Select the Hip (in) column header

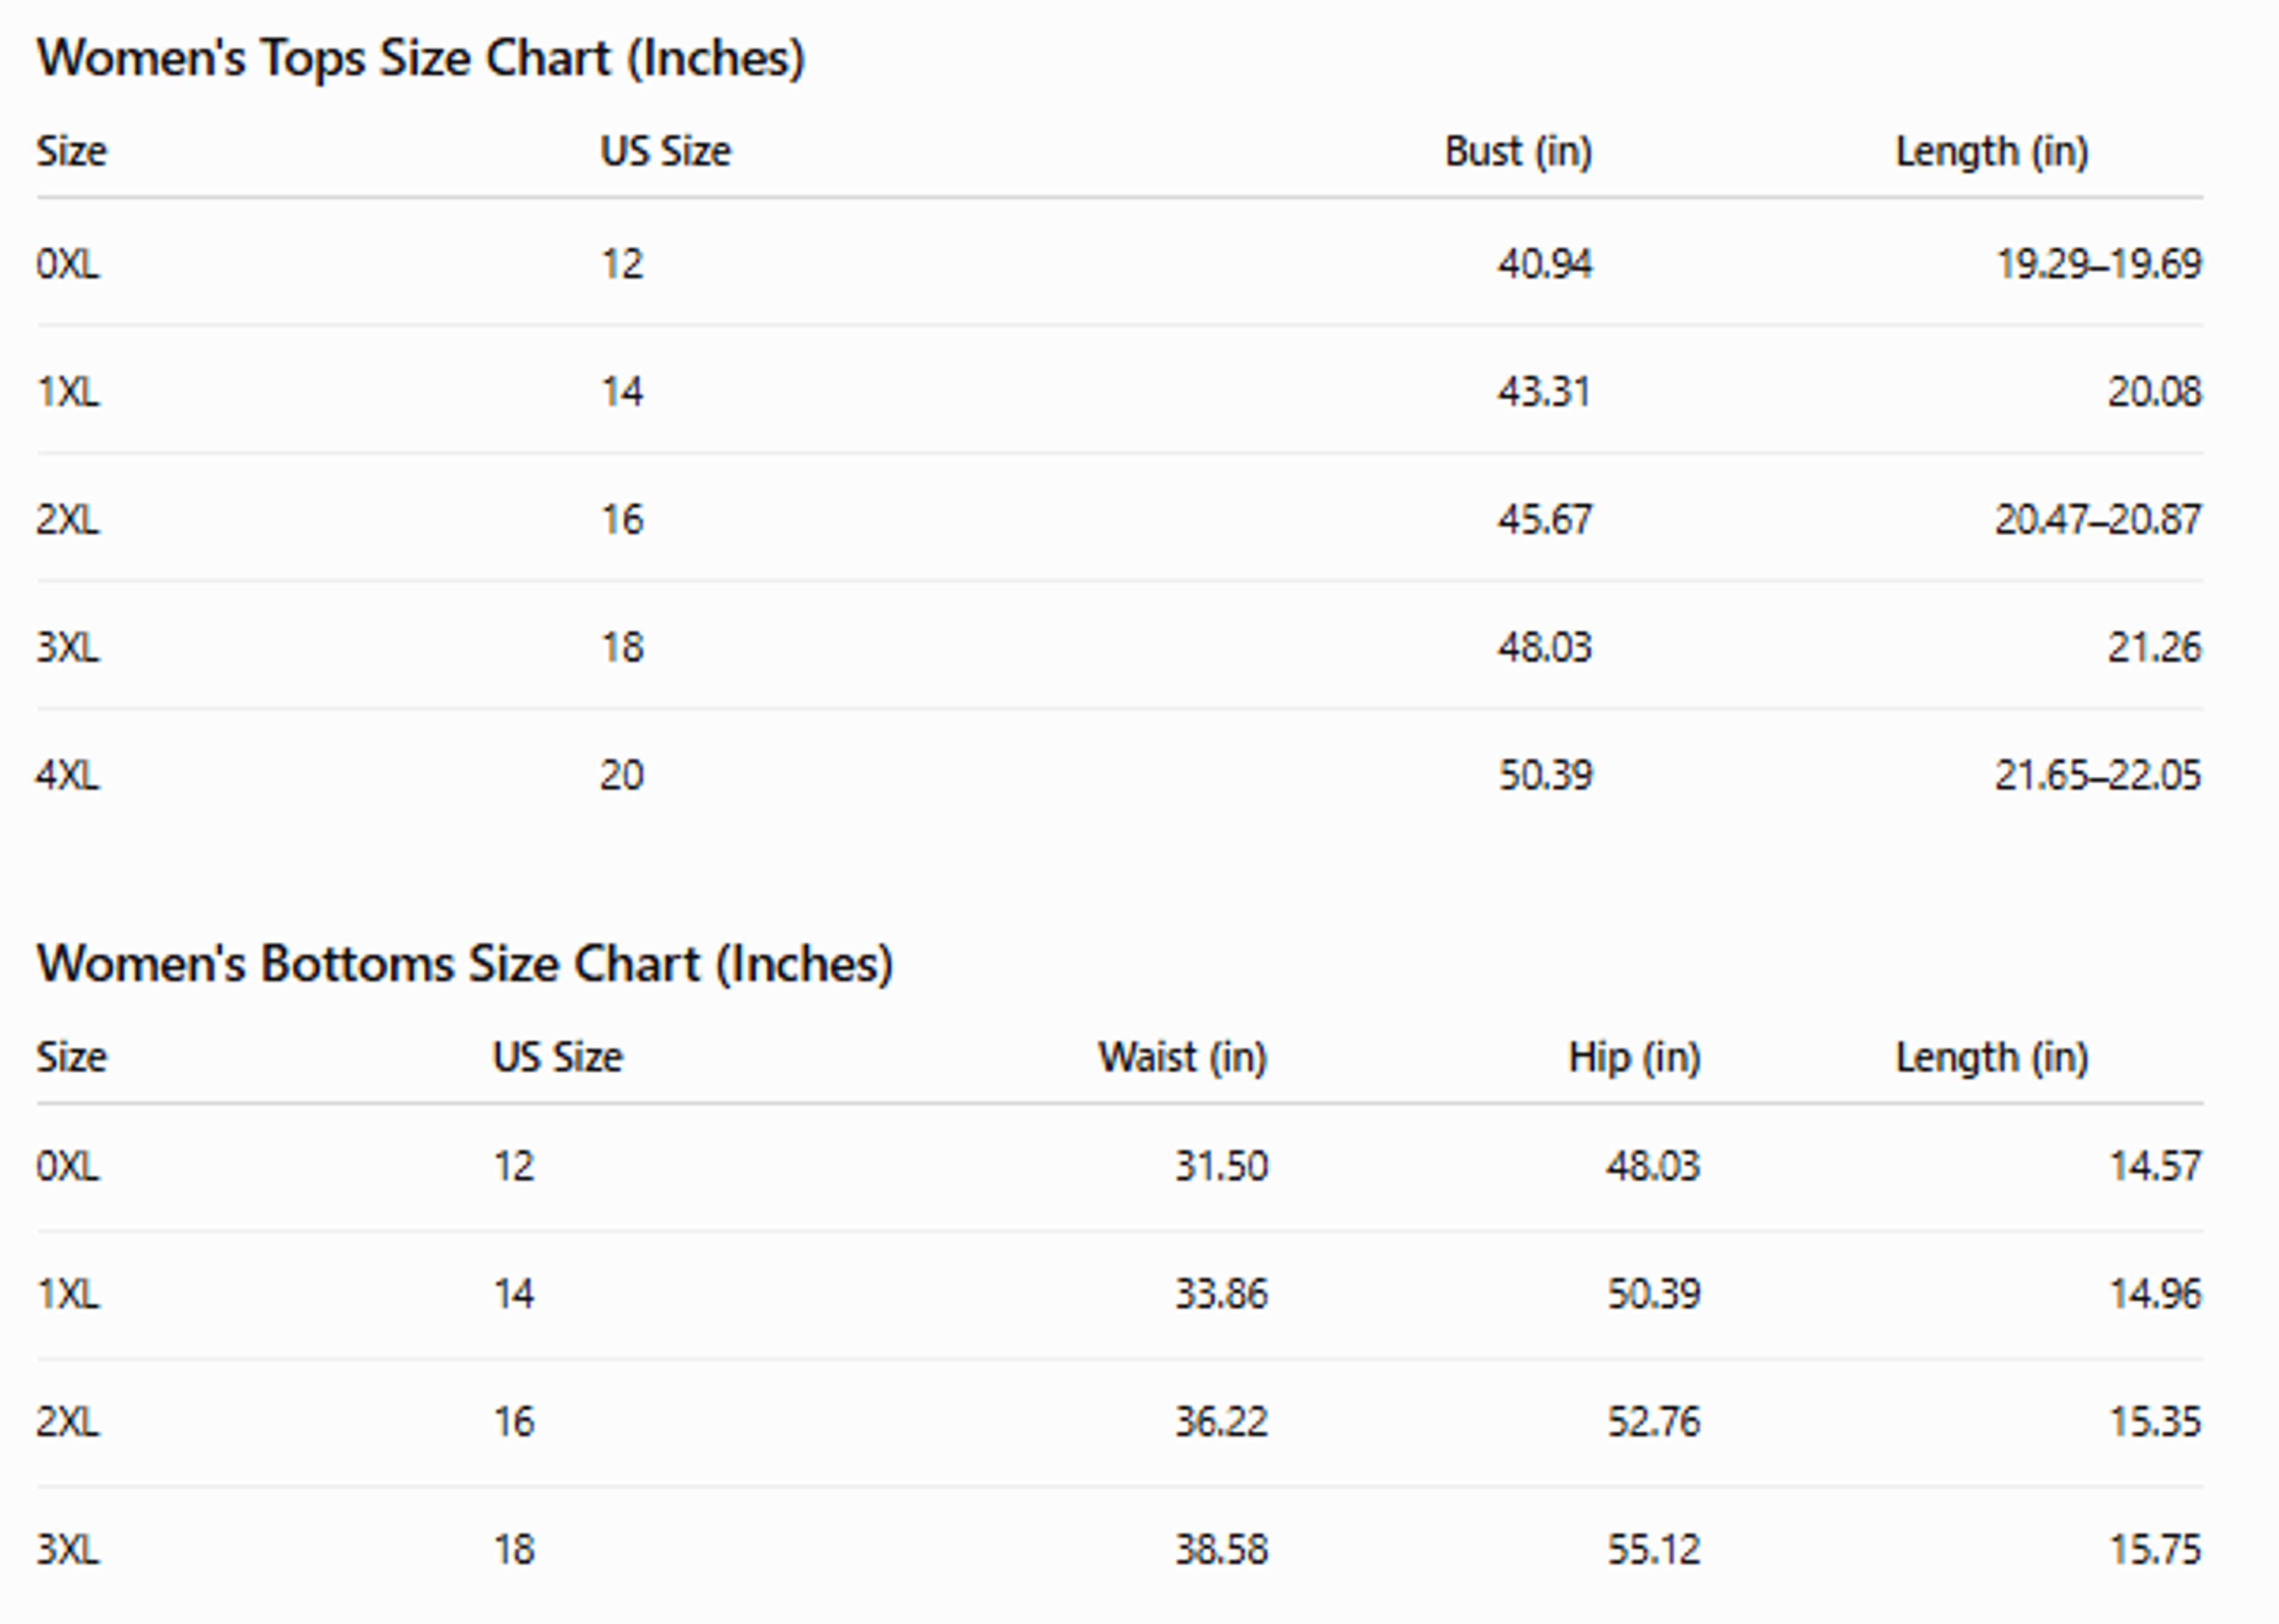click(x=1634, y=1057)
